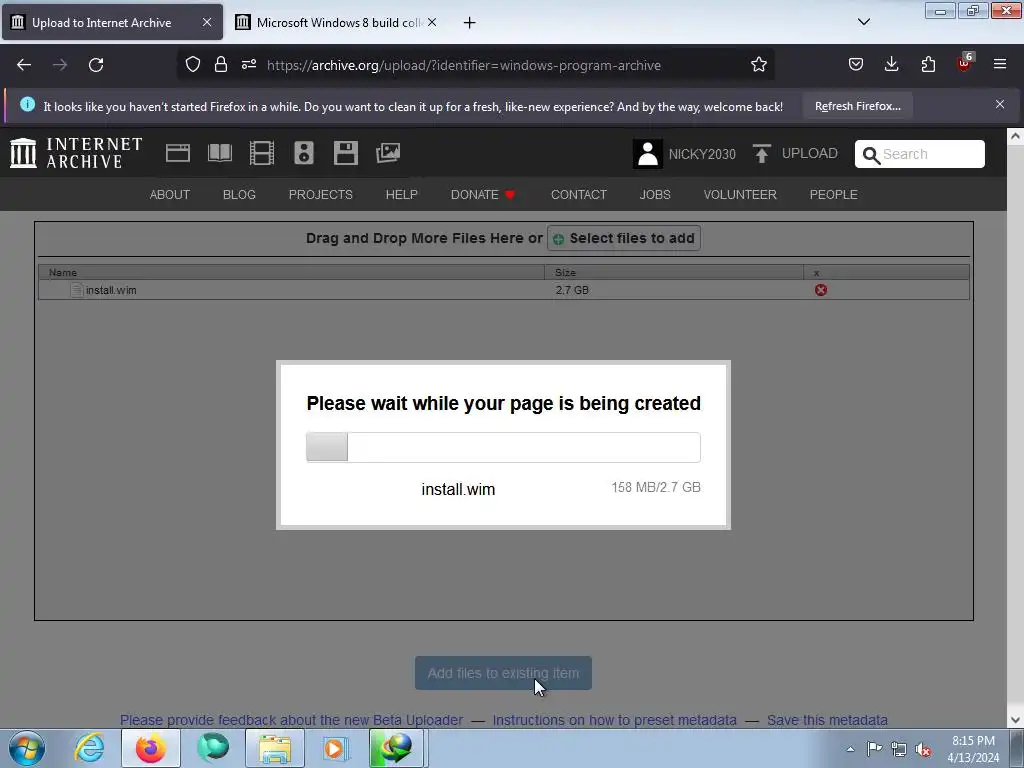
Task: Open the muted volume tray icon
Action: 923,749
